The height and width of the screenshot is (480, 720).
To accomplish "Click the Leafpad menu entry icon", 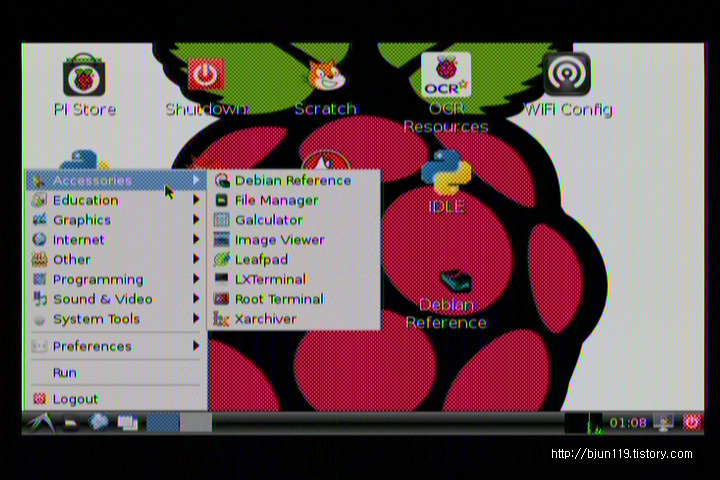I will click(222, 260).
